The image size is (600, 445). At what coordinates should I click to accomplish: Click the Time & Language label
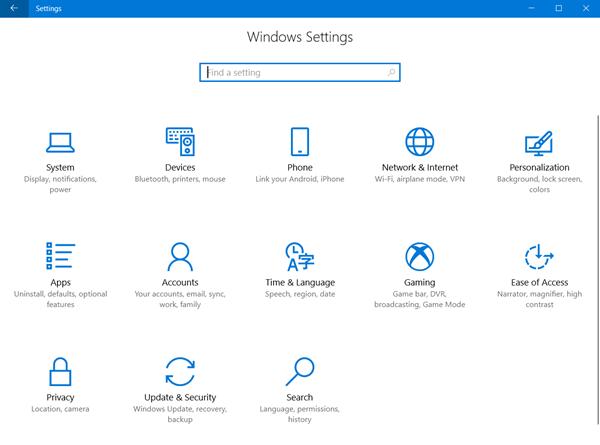pyautogui.click(x=300, y=283)
